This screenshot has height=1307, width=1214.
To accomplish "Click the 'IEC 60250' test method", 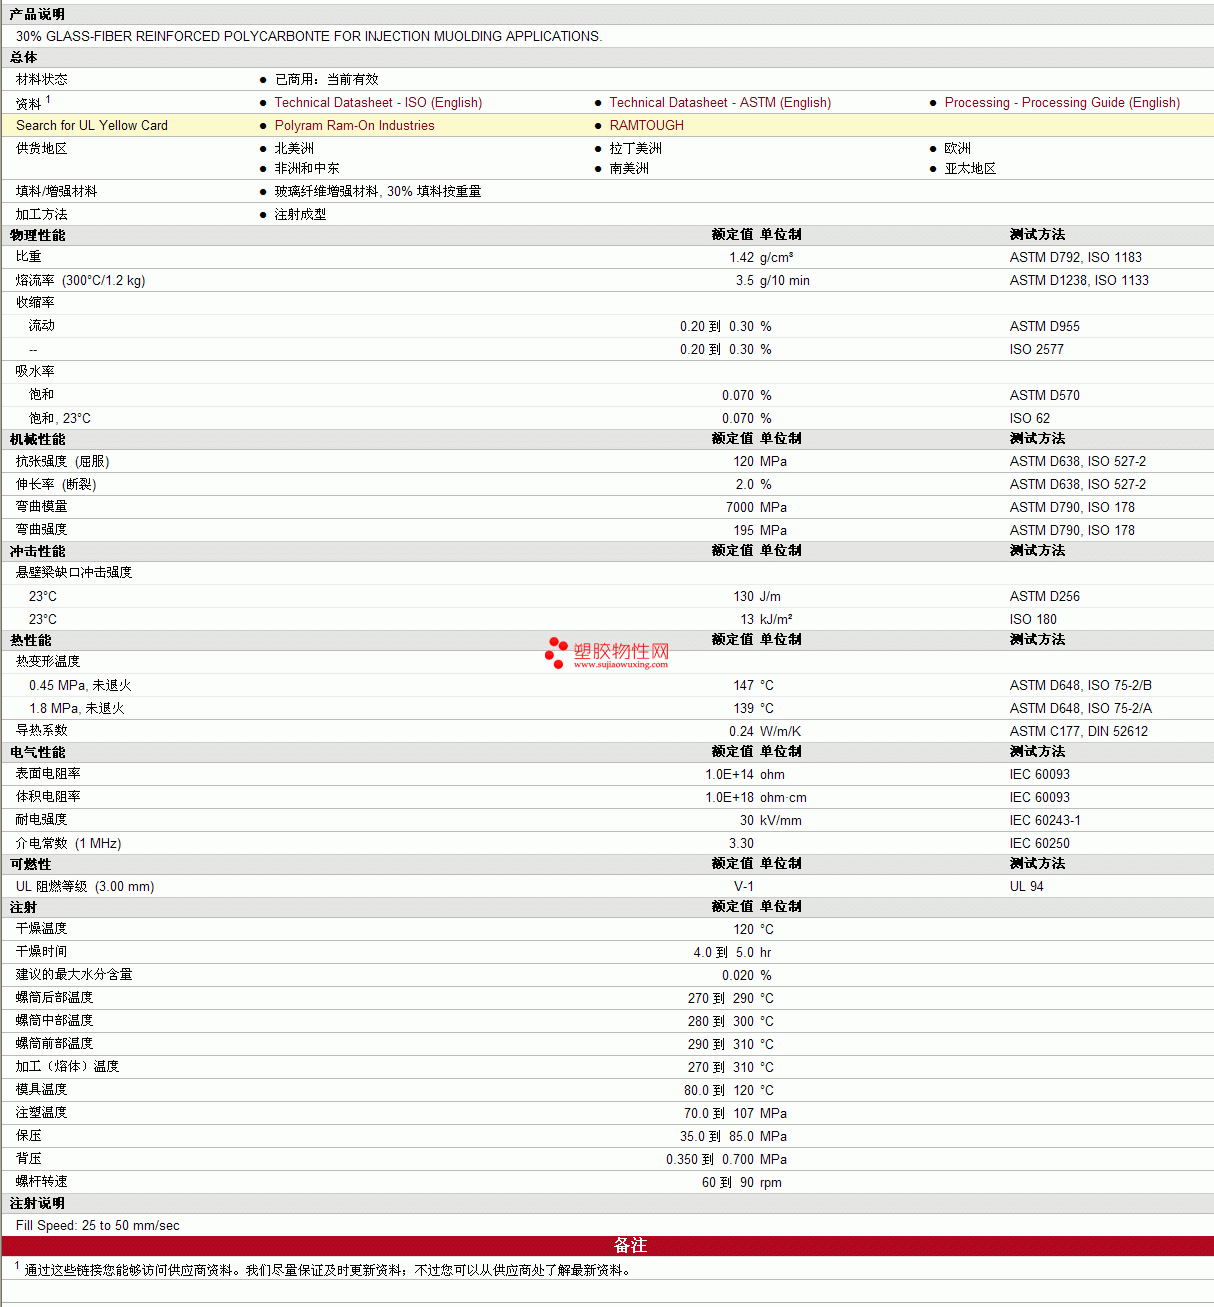I will click(x=1040, y=844).
